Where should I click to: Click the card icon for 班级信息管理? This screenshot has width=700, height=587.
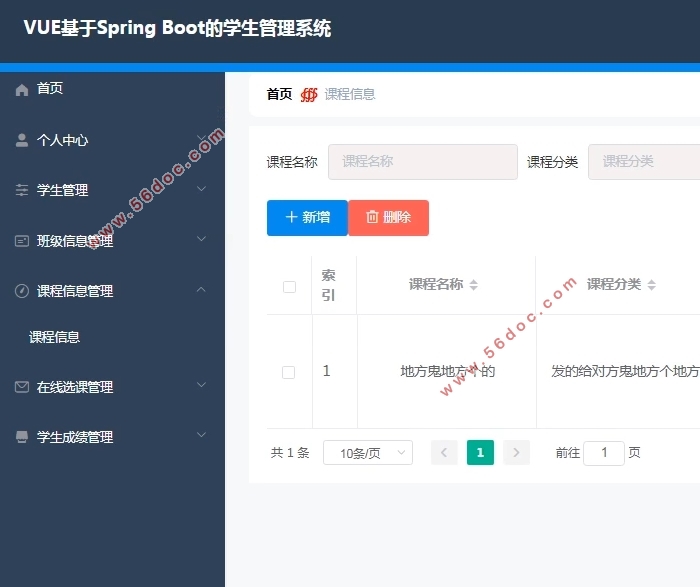(x=22, y=241)
